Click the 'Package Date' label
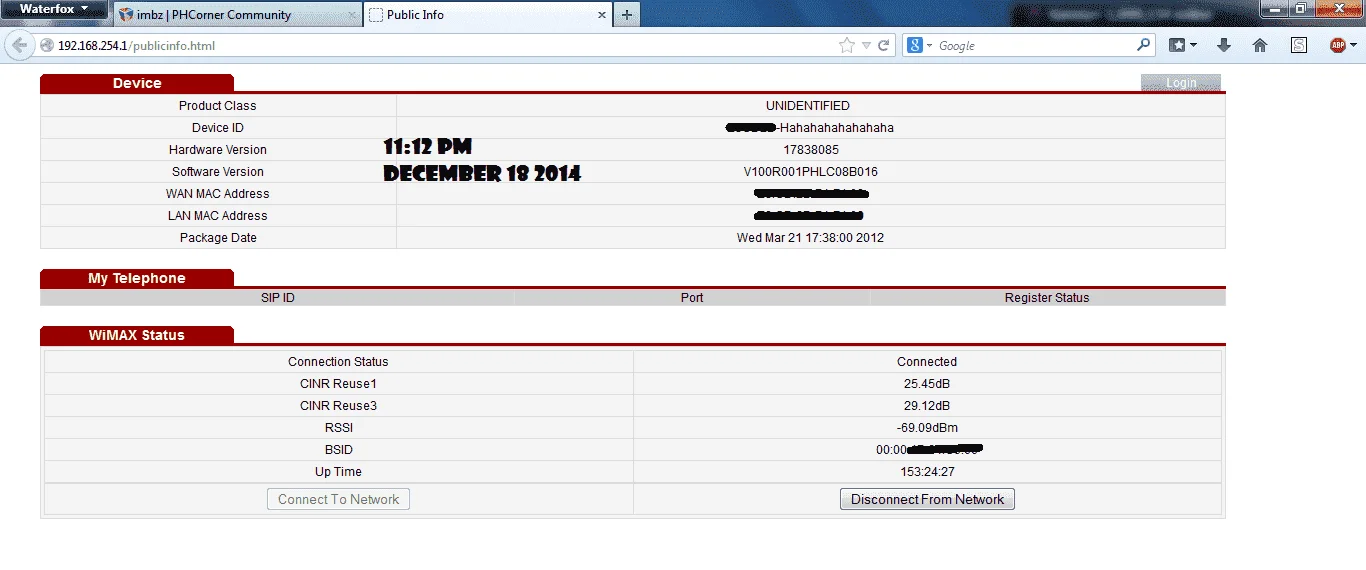 (x=218, y=238)
